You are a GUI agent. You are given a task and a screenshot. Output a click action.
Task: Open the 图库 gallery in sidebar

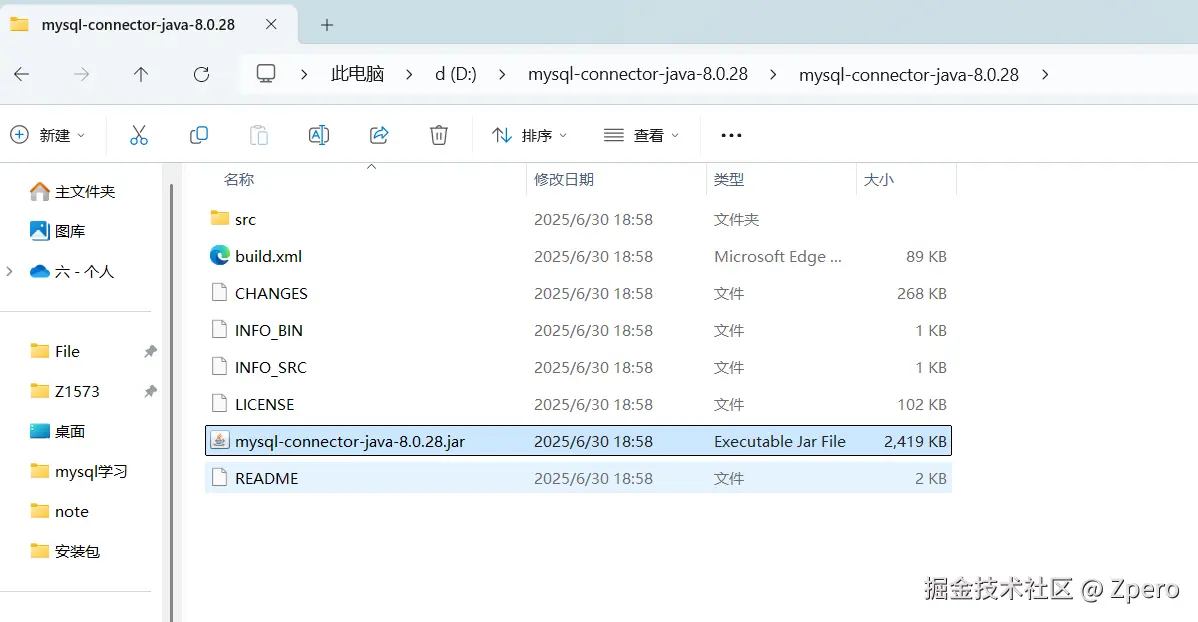(57, 231)
